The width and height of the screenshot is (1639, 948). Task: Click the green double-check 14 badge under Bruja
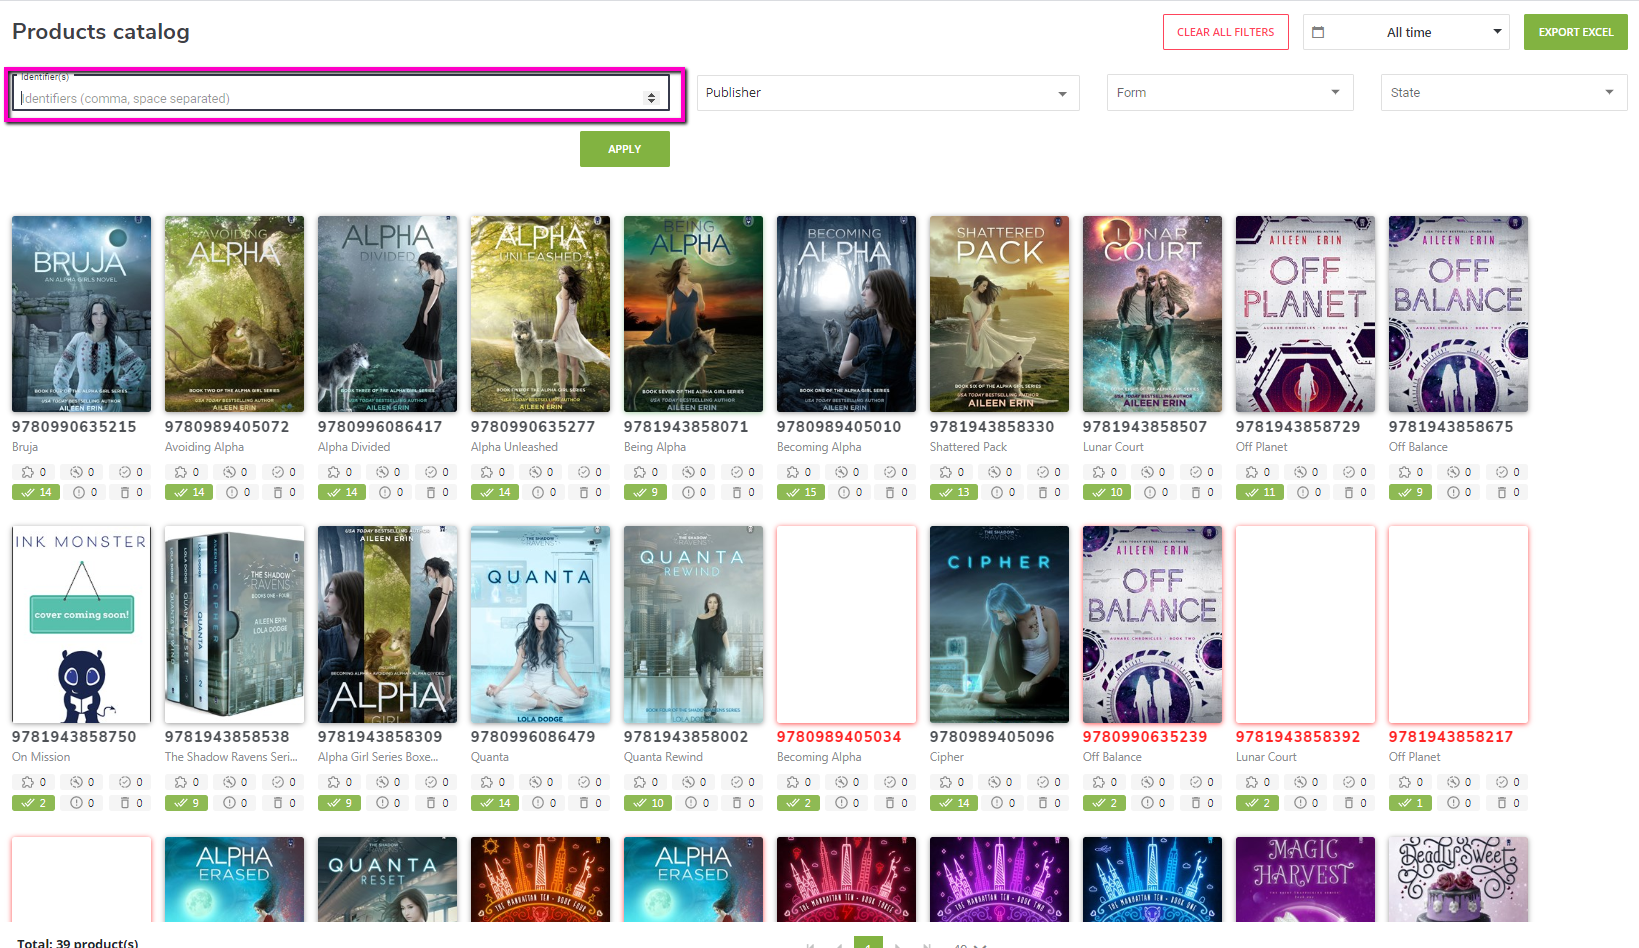coord(36,492)
